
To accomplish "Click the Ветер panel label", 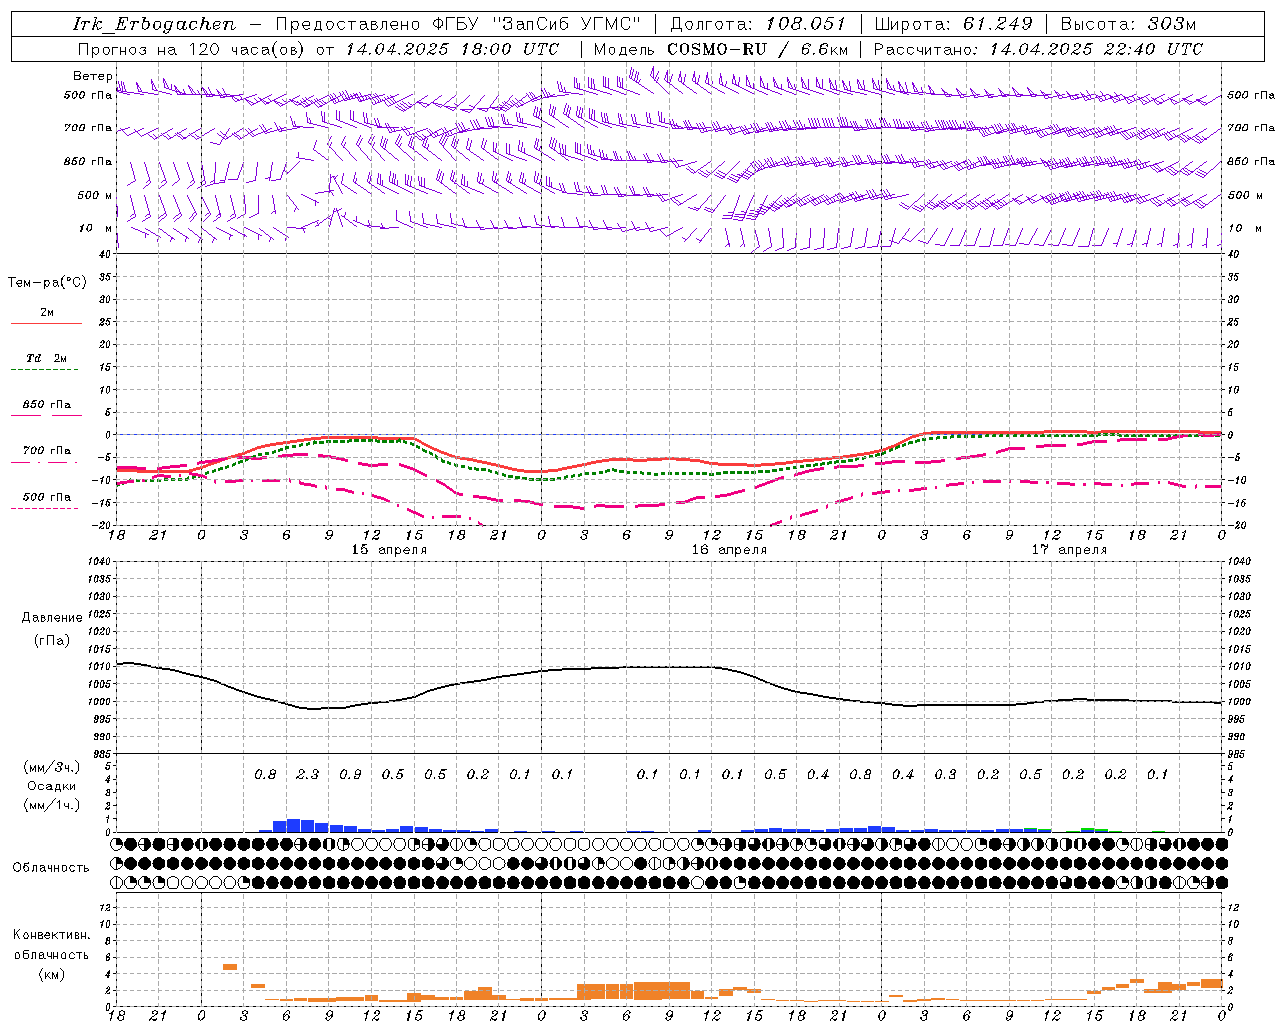I will click(x=92, y=76).
